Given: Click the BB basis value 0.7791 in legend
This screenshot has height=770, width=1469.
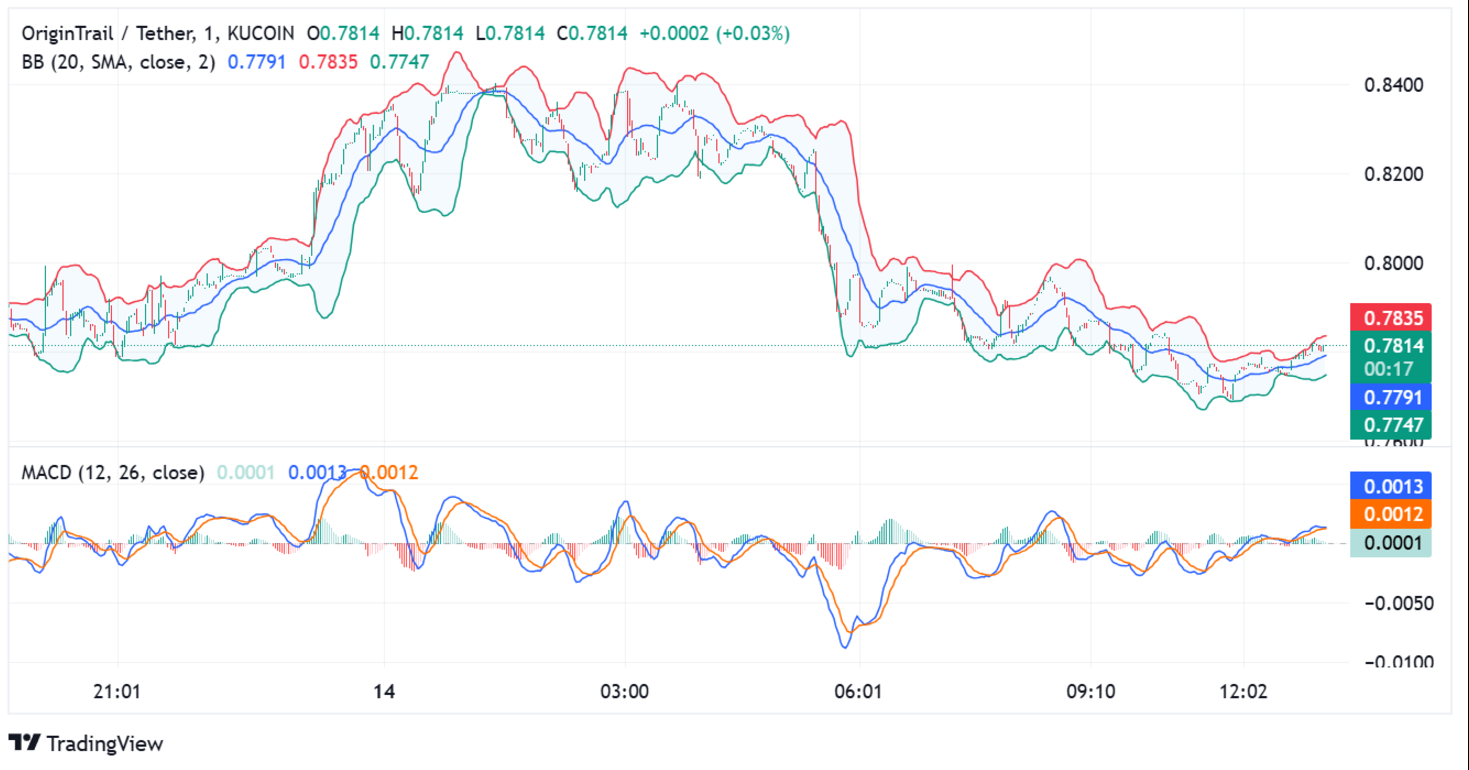Looking at the screenshot, I should pos(257,62).
